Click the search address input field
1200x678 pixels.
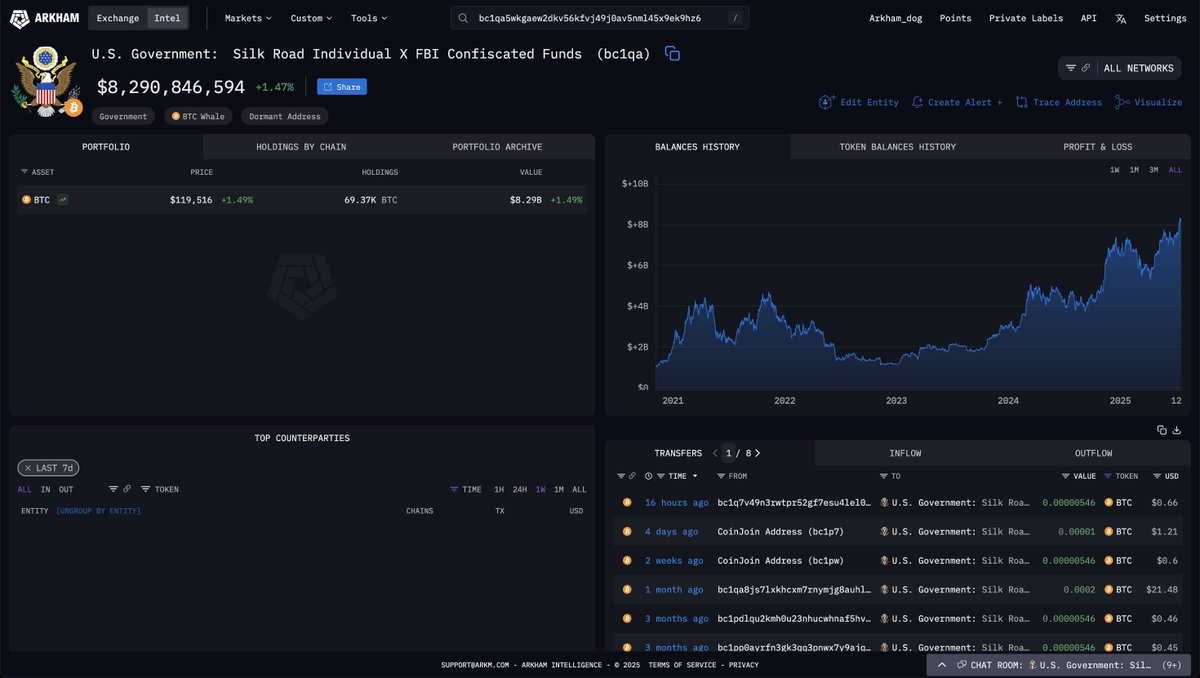(598, 18)
